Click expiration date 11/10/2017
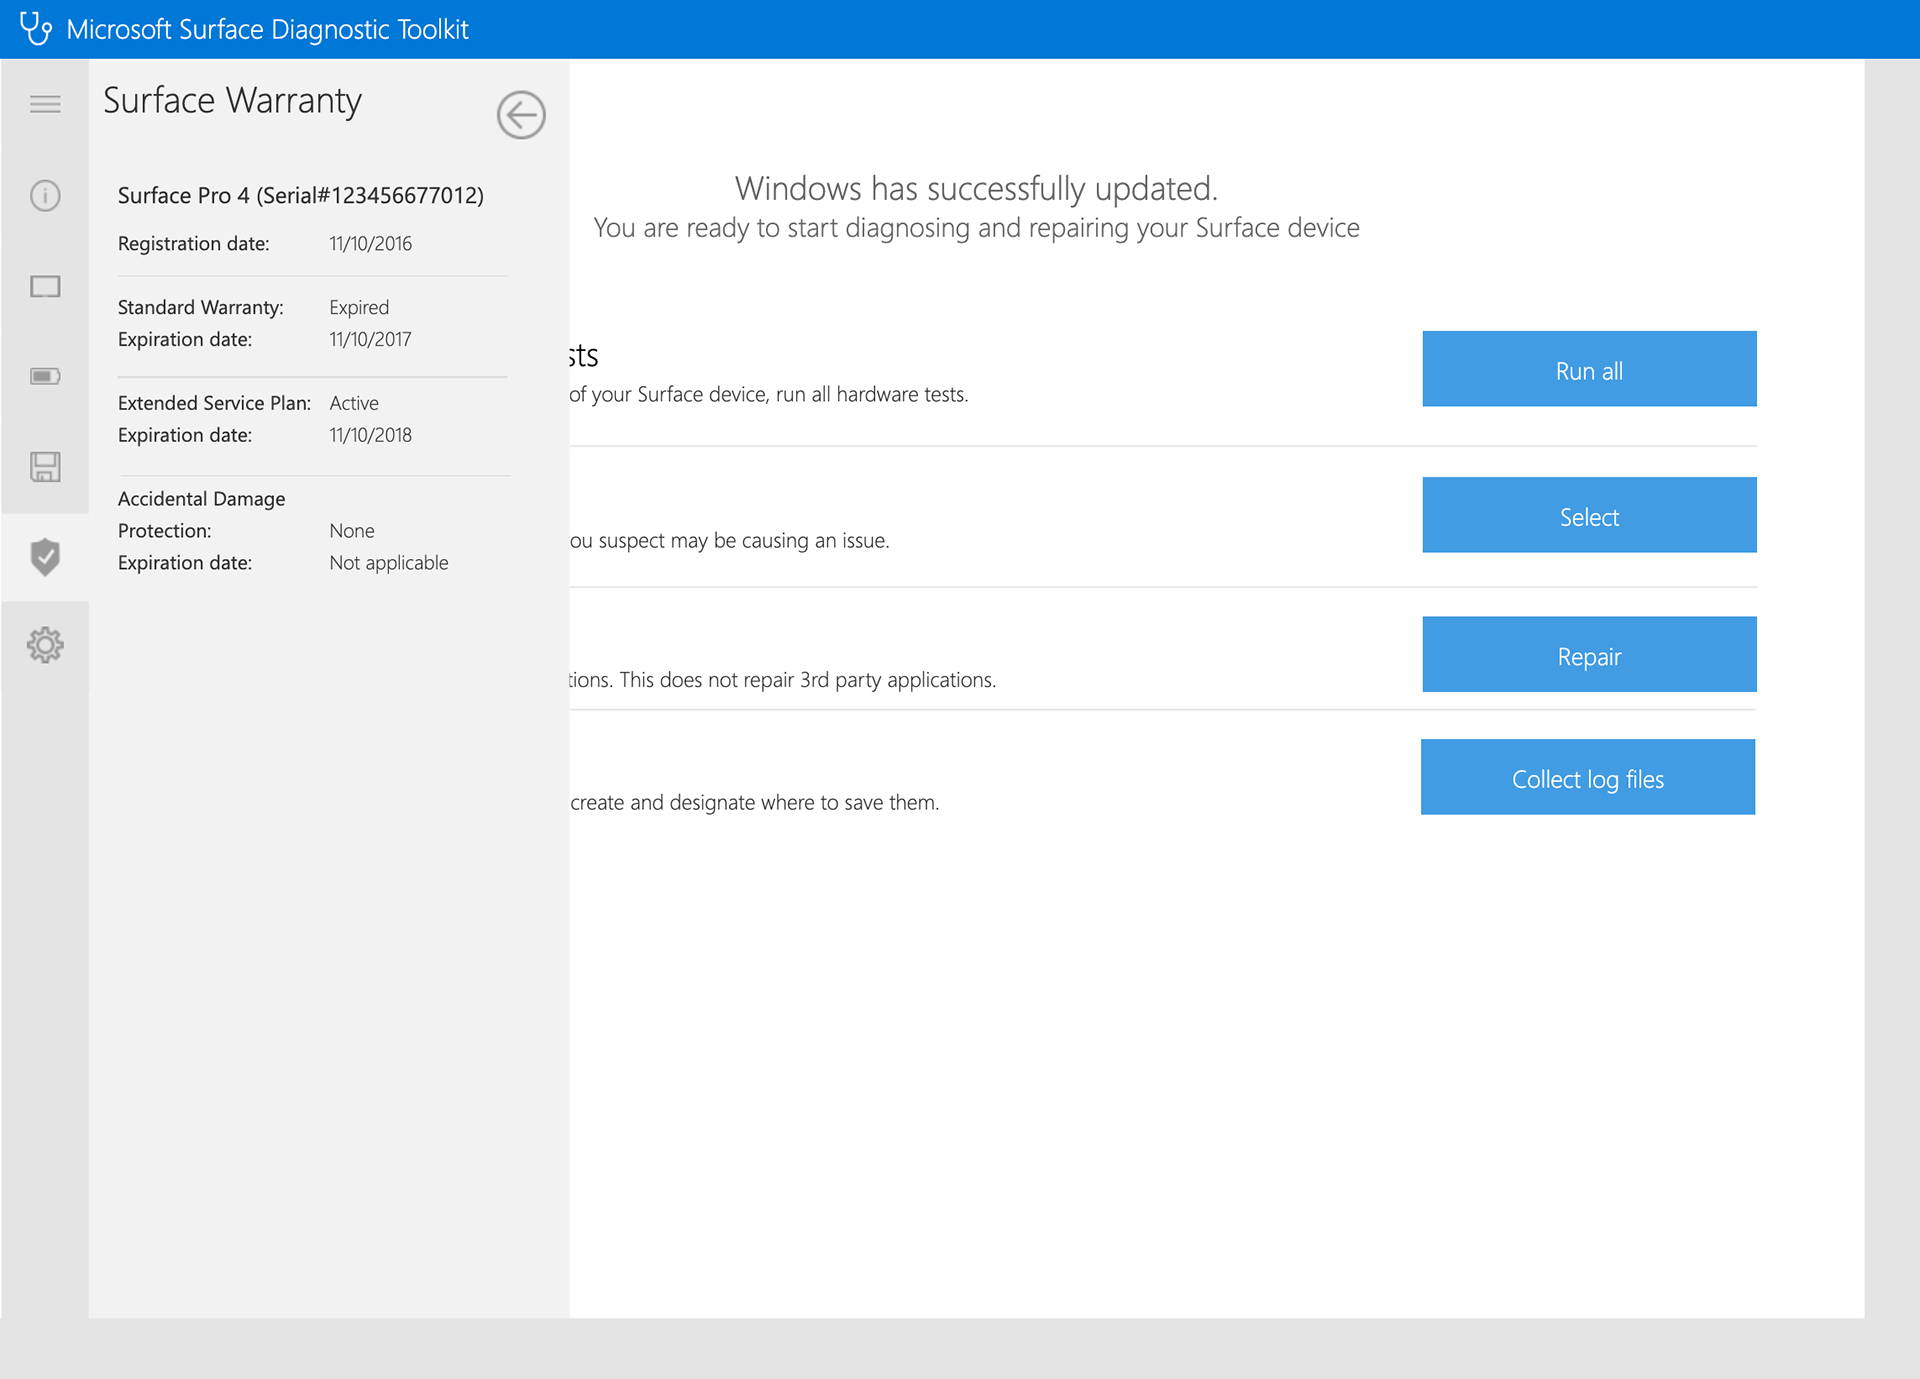 370,340
